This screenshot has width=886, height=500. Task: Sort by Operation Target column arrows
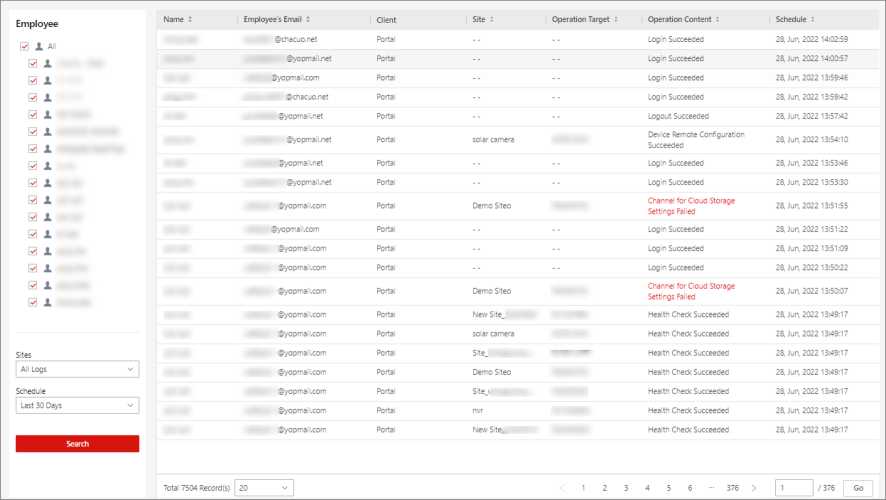[617, 20]
